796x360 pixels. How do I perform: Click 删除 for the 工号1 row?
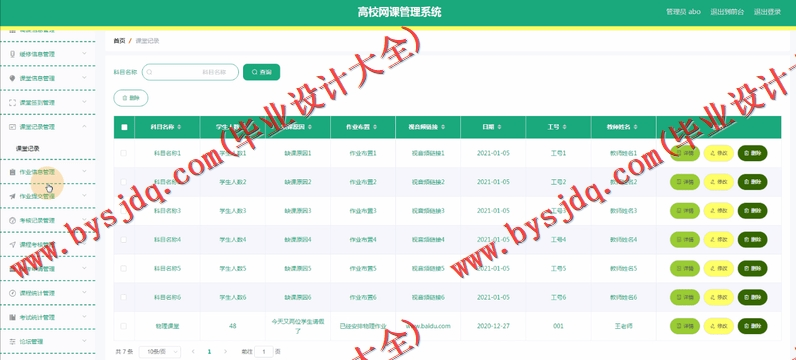752,153
